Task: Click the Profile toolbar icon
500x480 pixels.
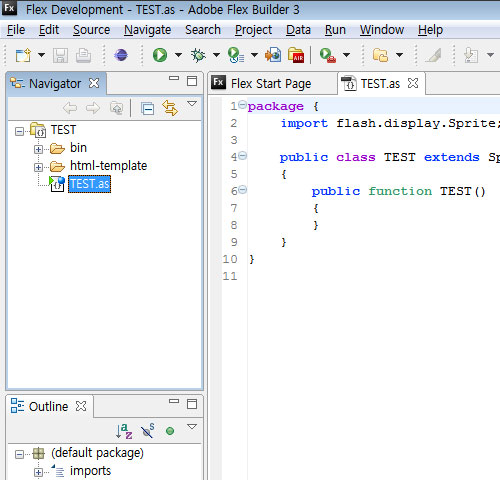Action: [x=236, y=55]
